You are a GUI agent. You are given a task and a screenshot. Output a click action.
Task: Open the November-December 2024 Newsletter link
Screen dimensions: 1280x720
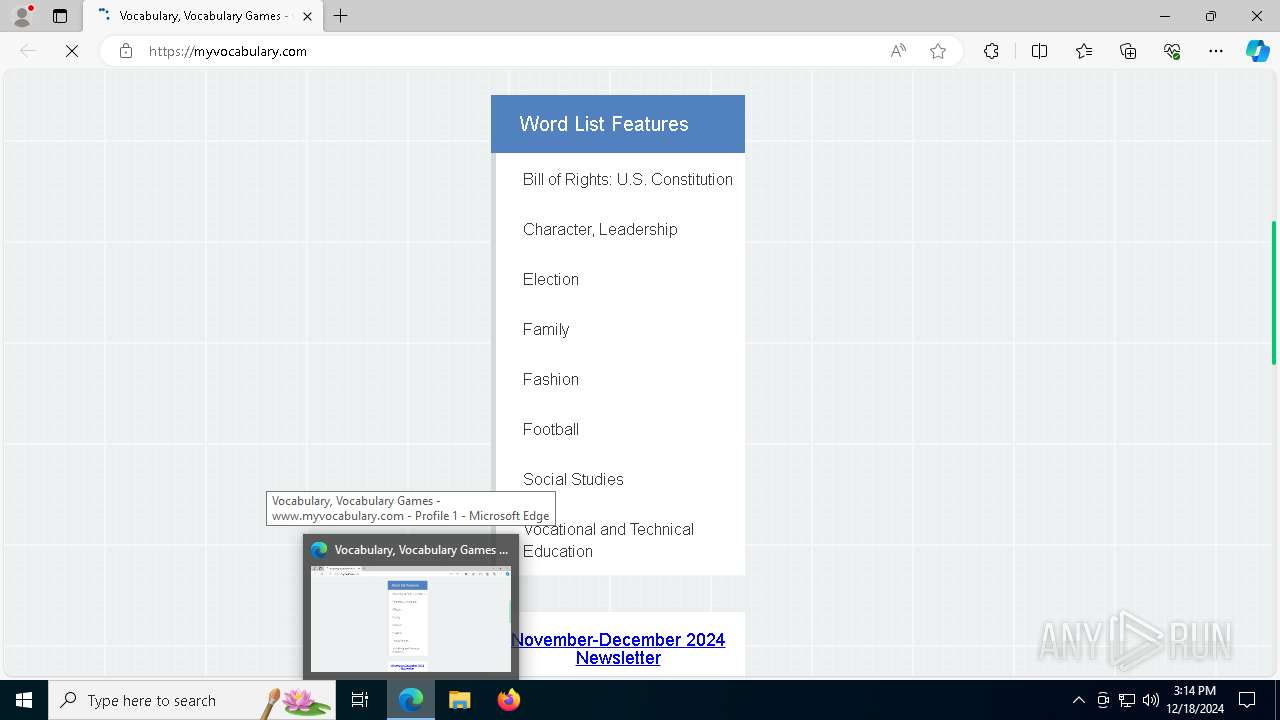(618, 649)
